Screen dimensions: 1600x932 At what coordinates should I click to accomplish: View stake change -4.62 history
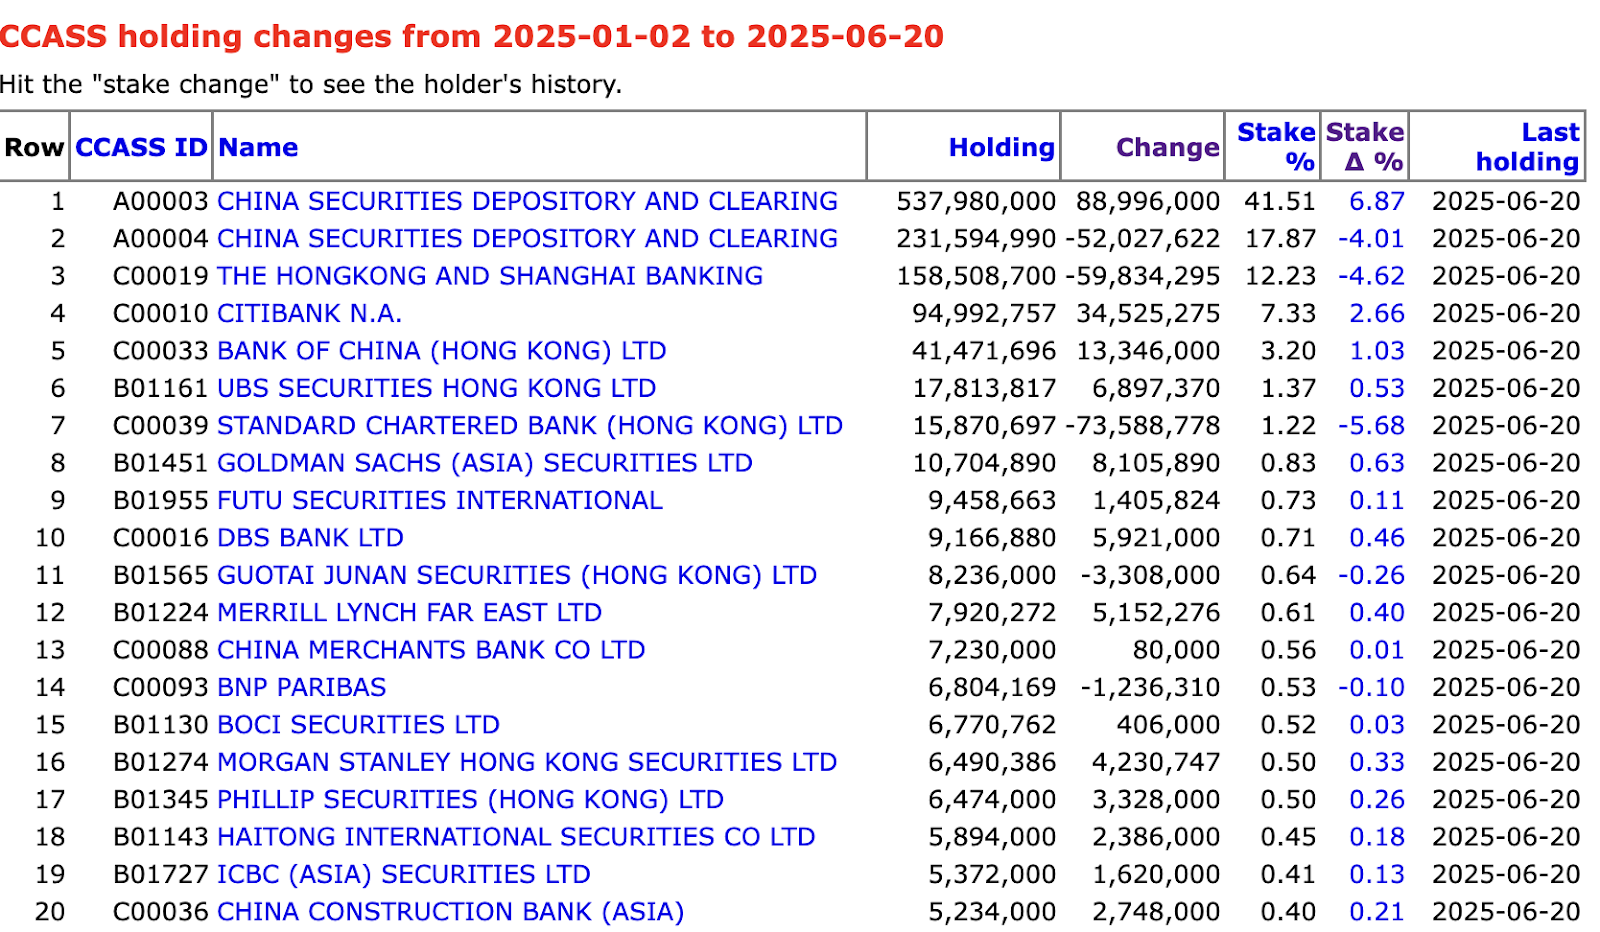1371,276
